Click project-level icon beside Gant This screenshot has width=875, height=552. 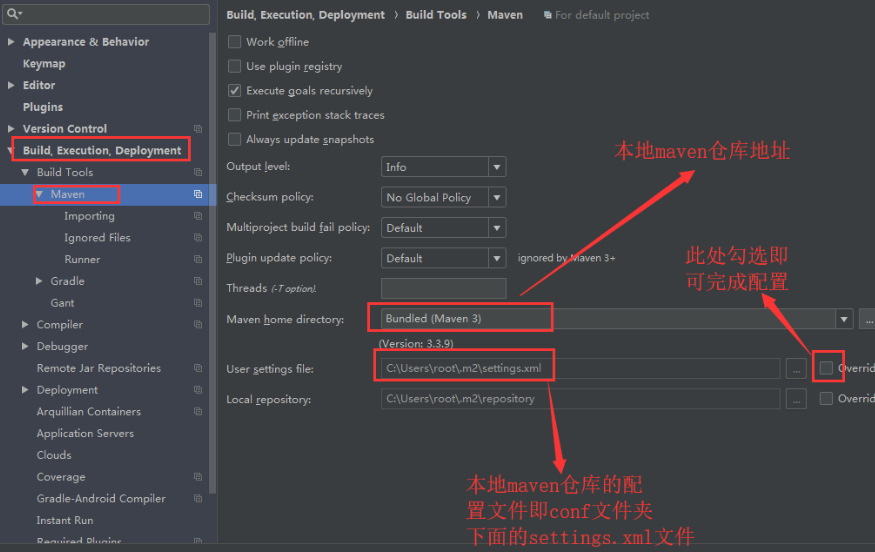point(198,303)
